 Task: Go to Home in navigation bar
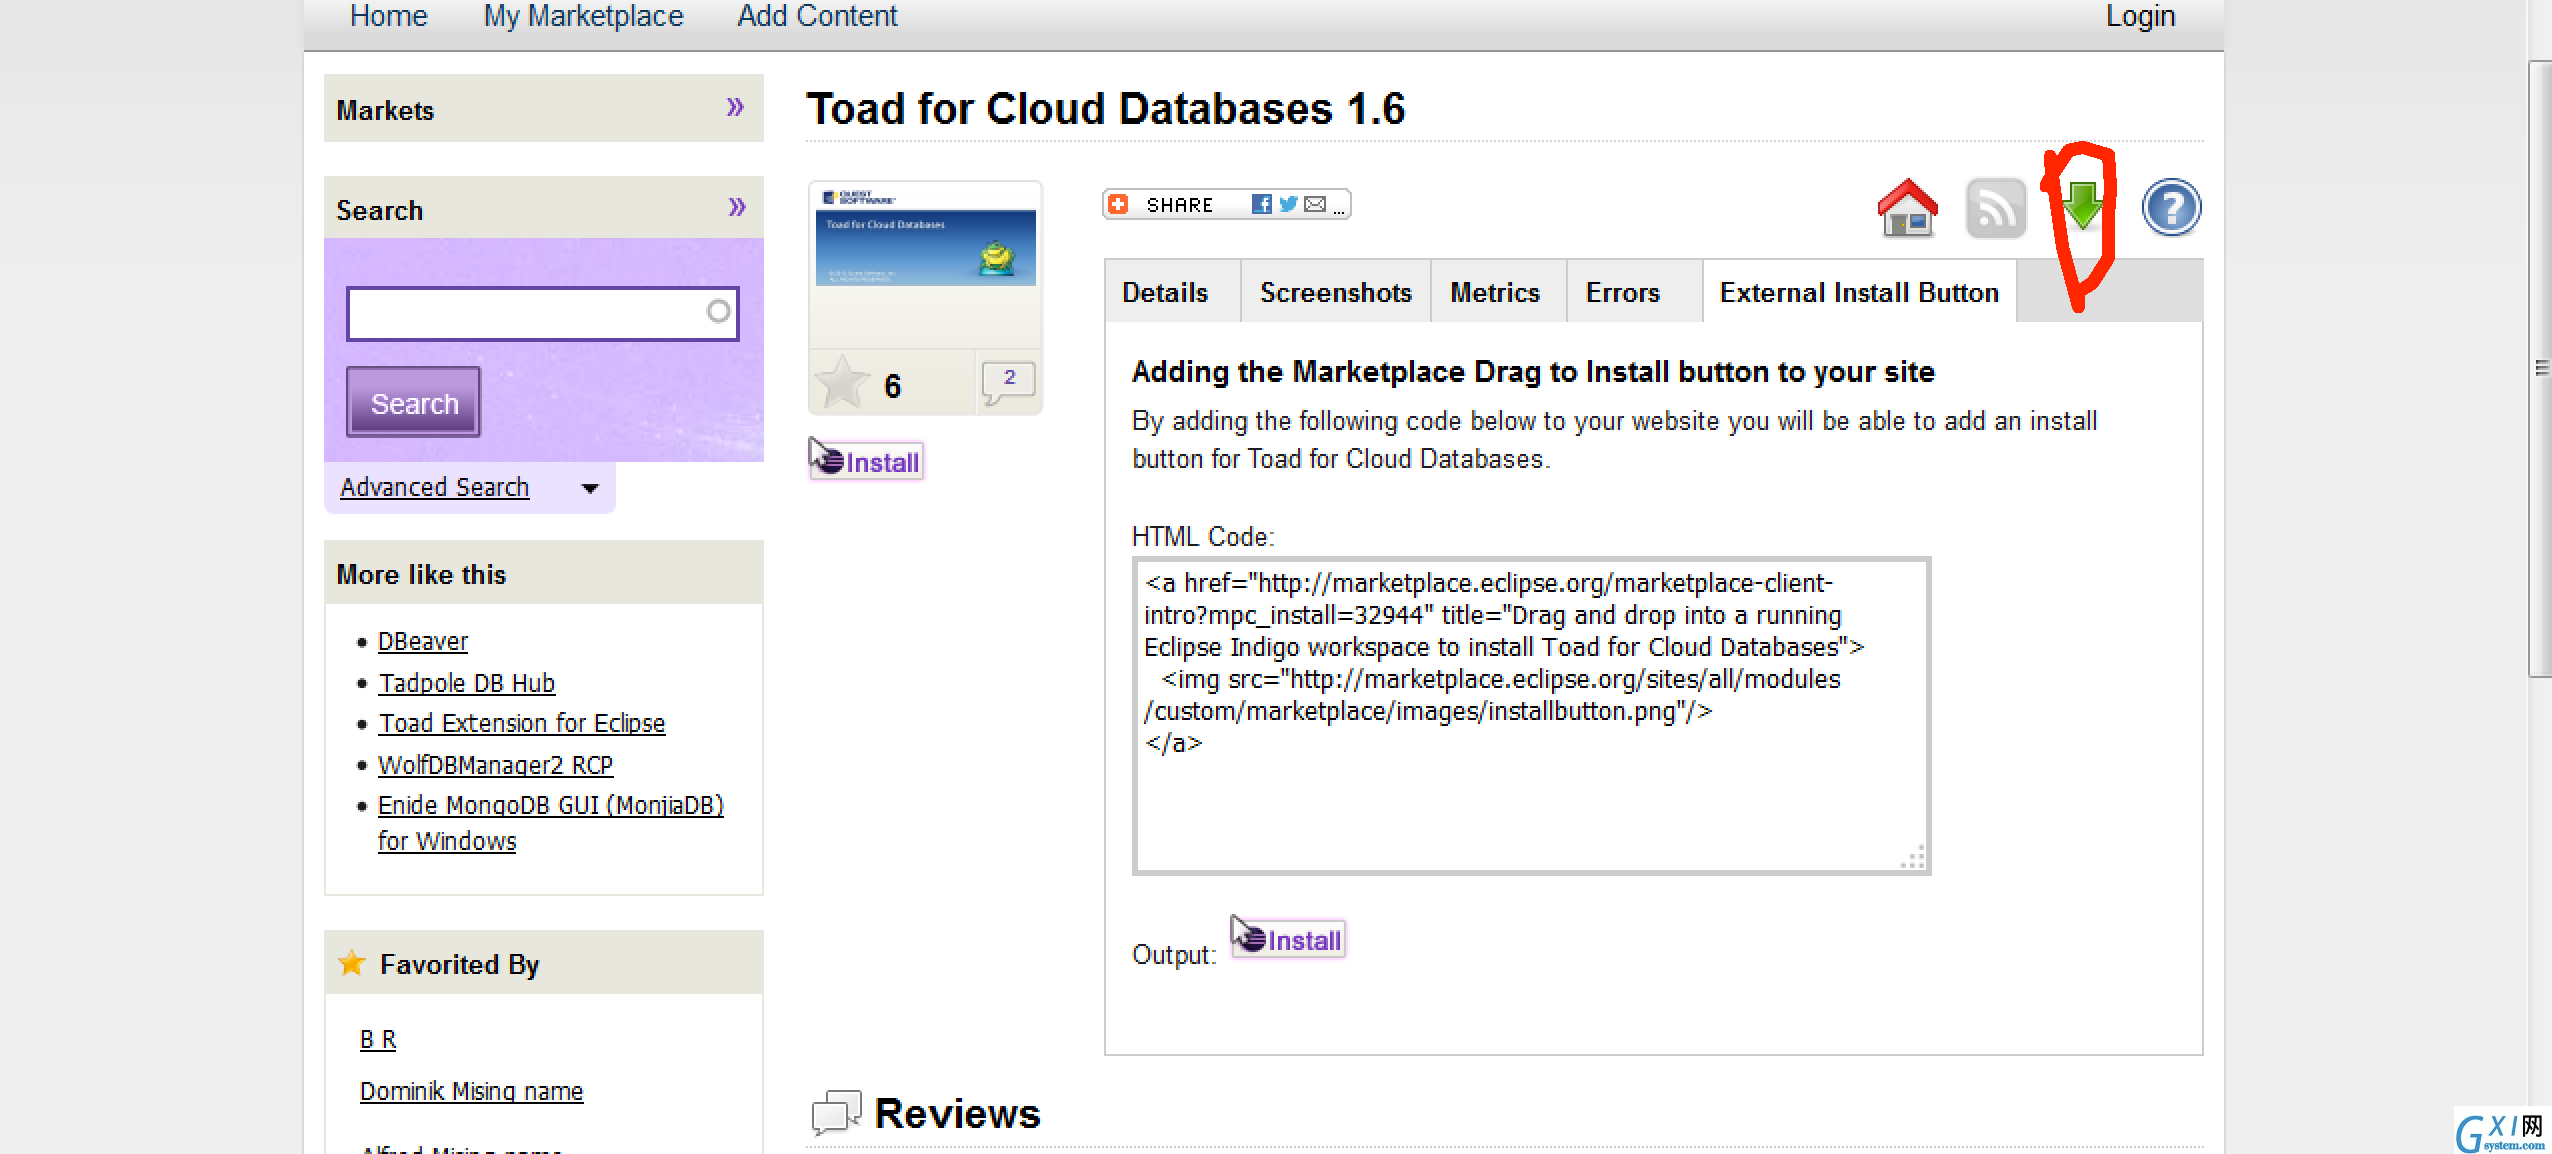point(388,16)
